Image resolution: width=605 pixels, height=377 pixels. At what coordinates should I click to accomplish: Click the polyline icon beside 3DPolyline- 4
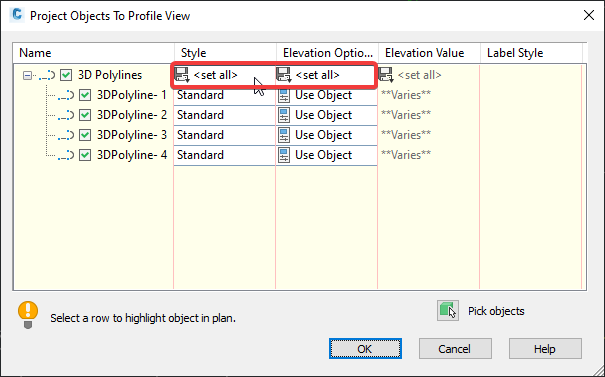pos(66,156)
